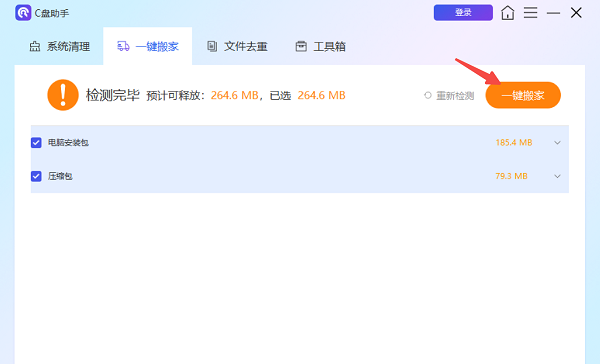Close the C盘助手 window
Viewport: 600px width, 364px height.
coord(576,13)
